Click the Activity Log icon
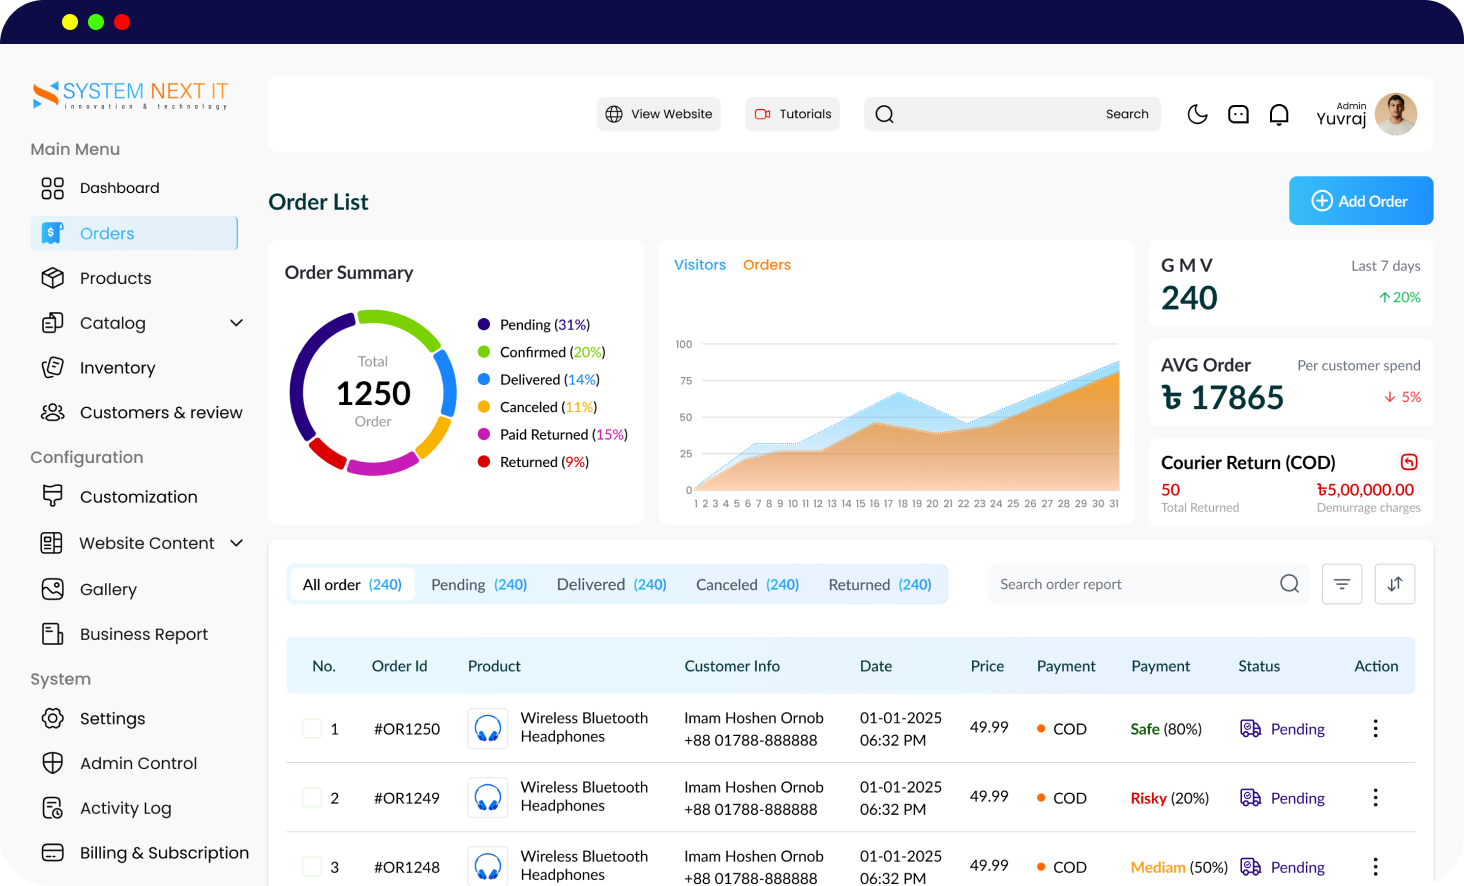The image size is (1464, 886). tap(52, 808)
